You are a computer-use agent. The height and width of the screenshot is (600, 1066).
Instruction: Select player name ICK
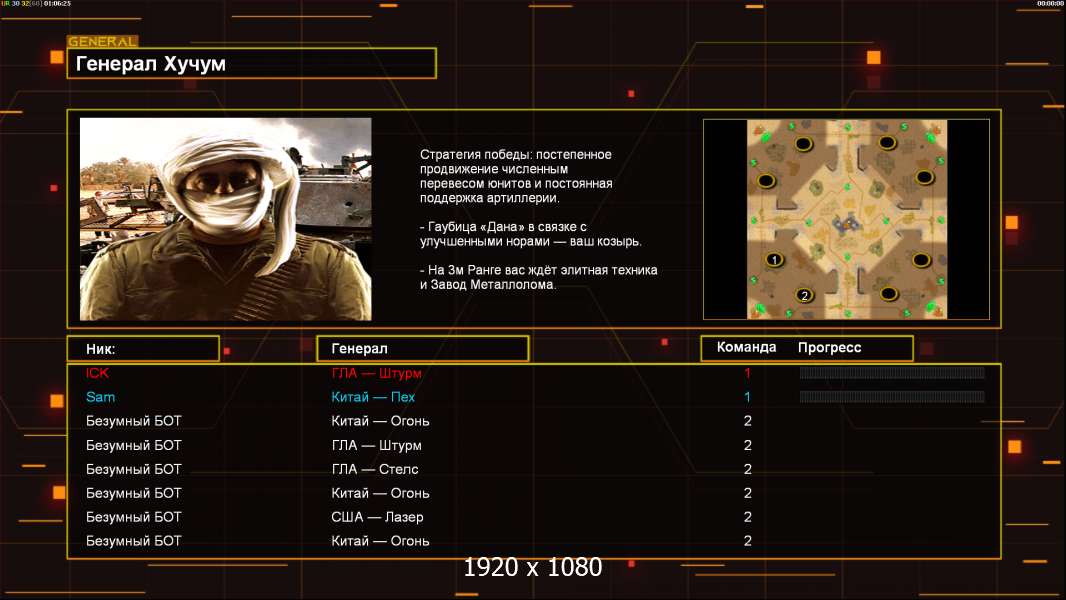[97, 373]
